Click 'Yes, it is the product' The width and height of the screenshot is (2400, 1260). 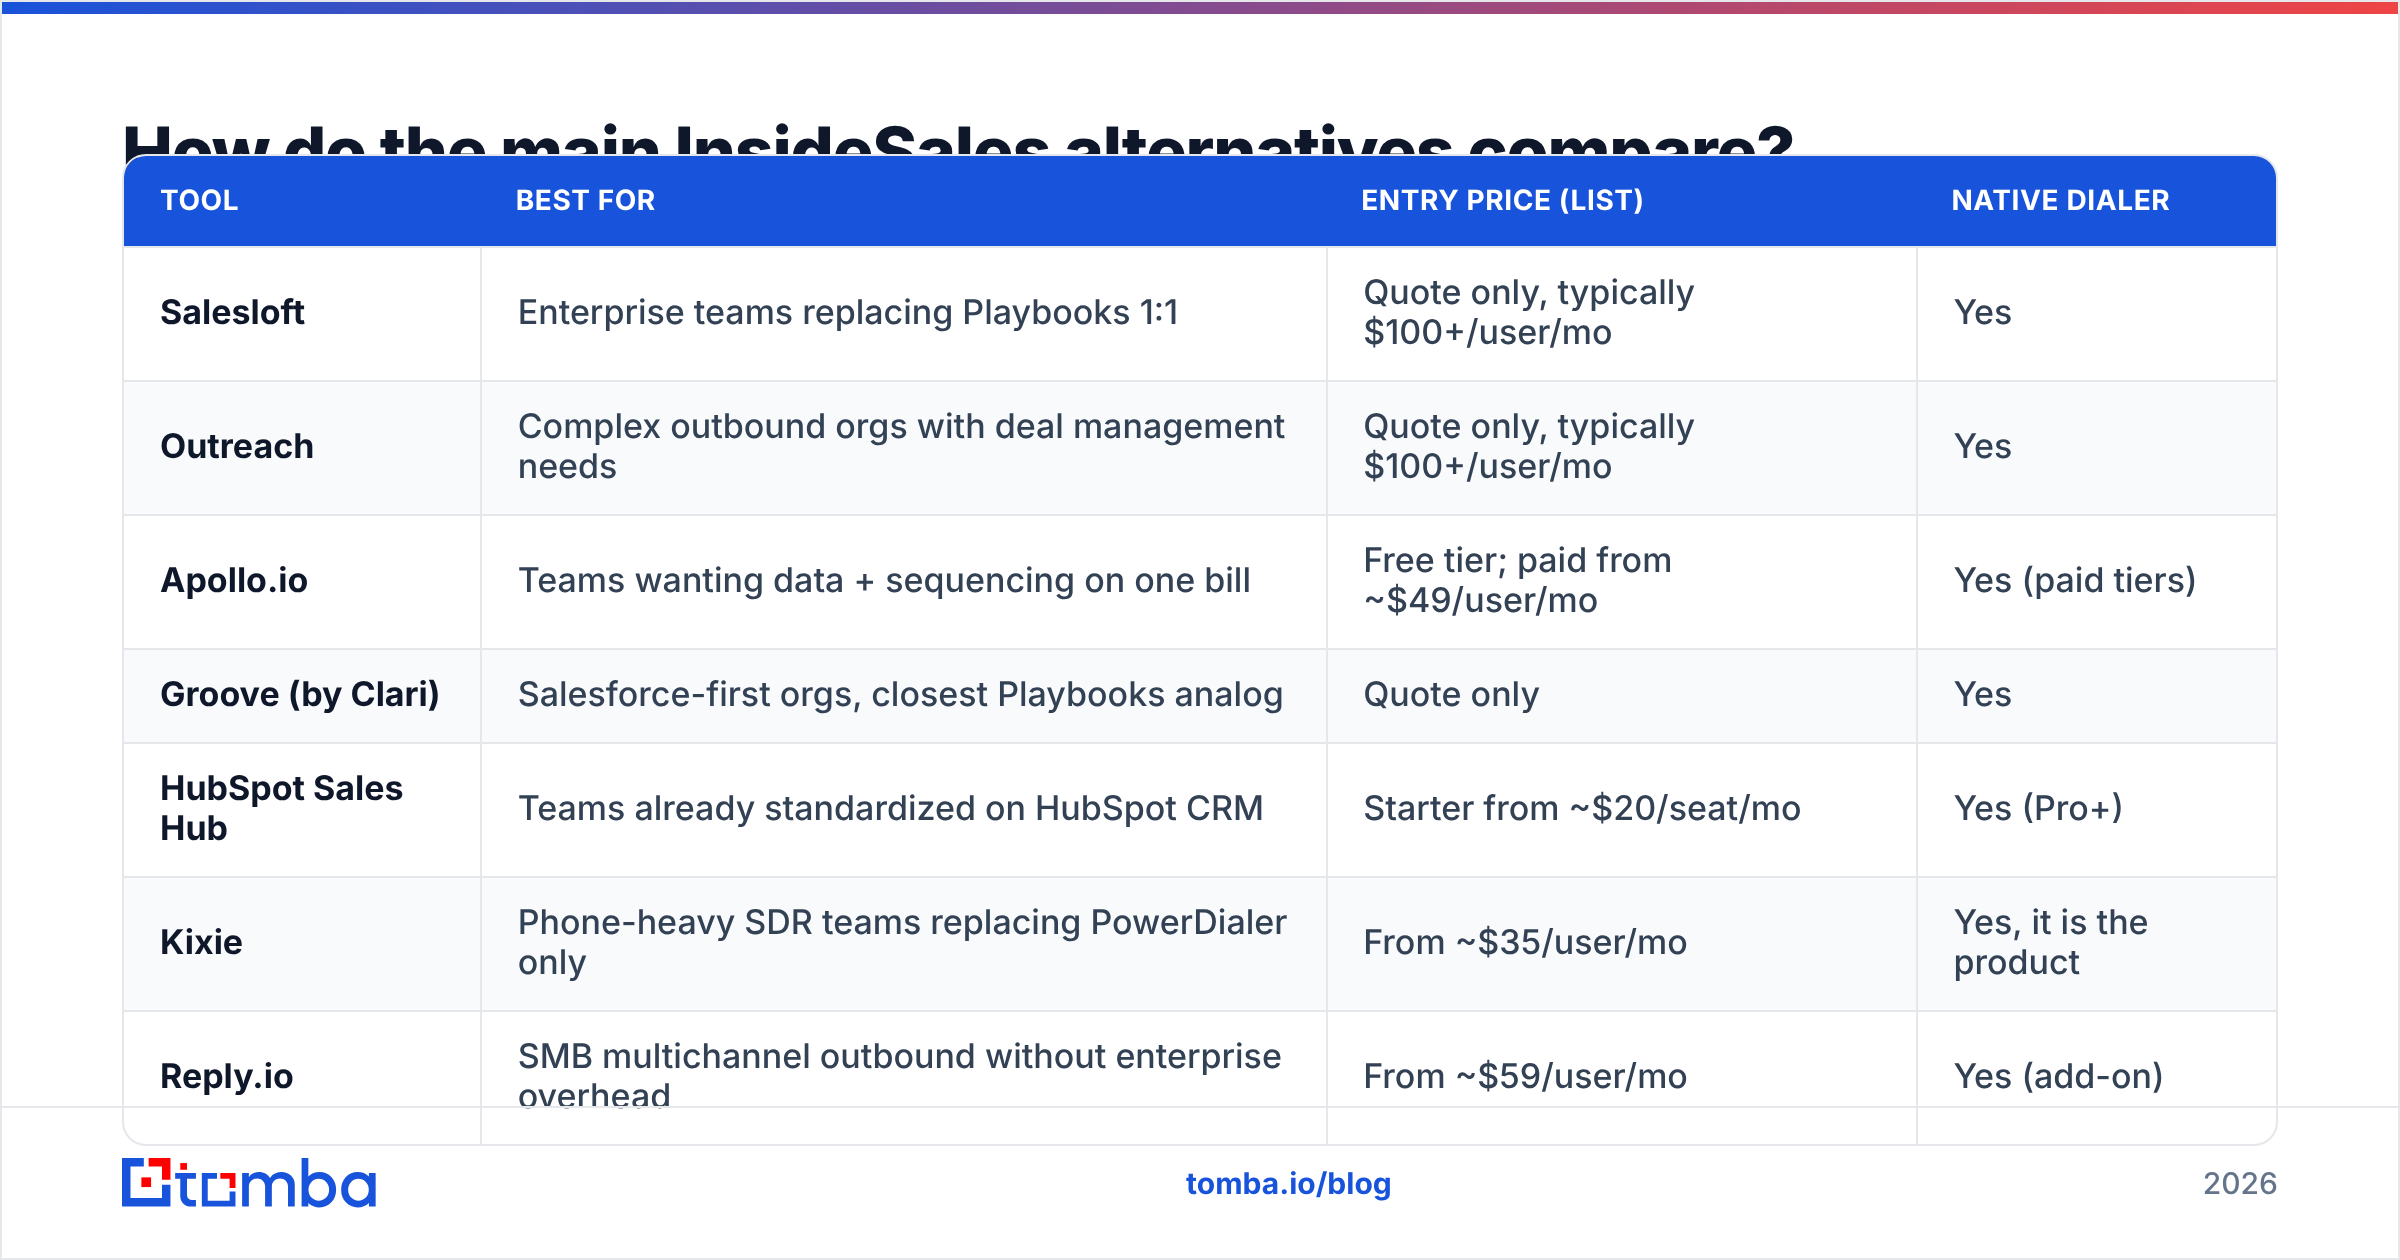[2051, 942]
